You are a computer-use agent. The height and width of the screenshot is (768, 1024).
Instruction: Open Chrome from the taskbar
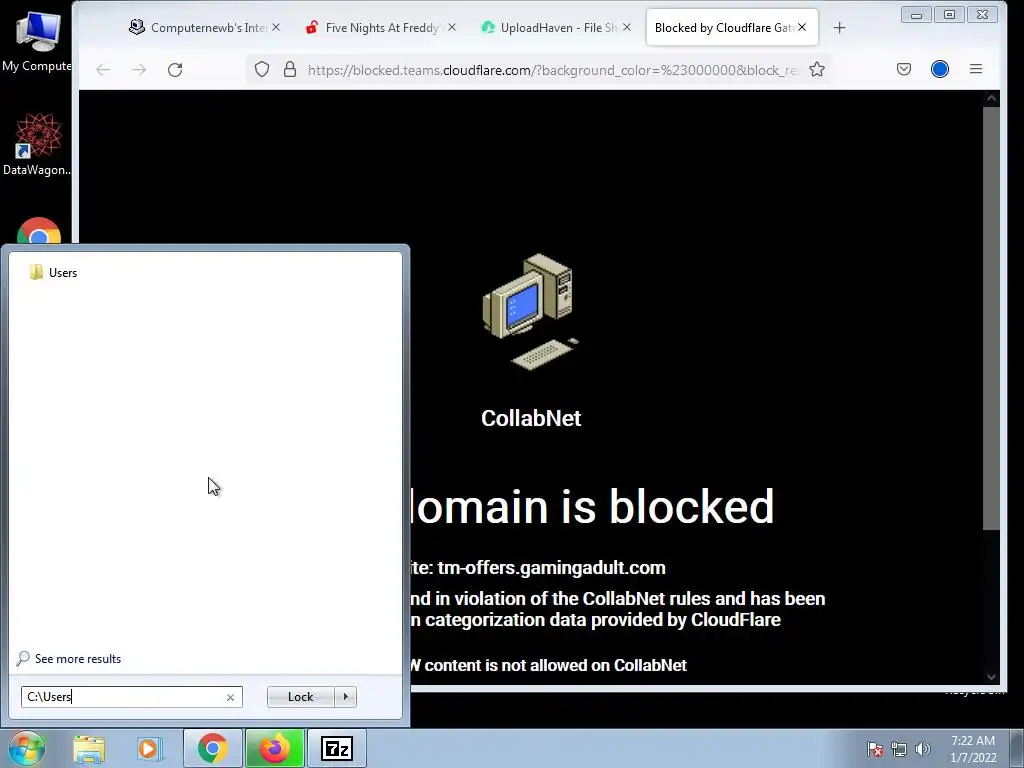click(212, 748)
